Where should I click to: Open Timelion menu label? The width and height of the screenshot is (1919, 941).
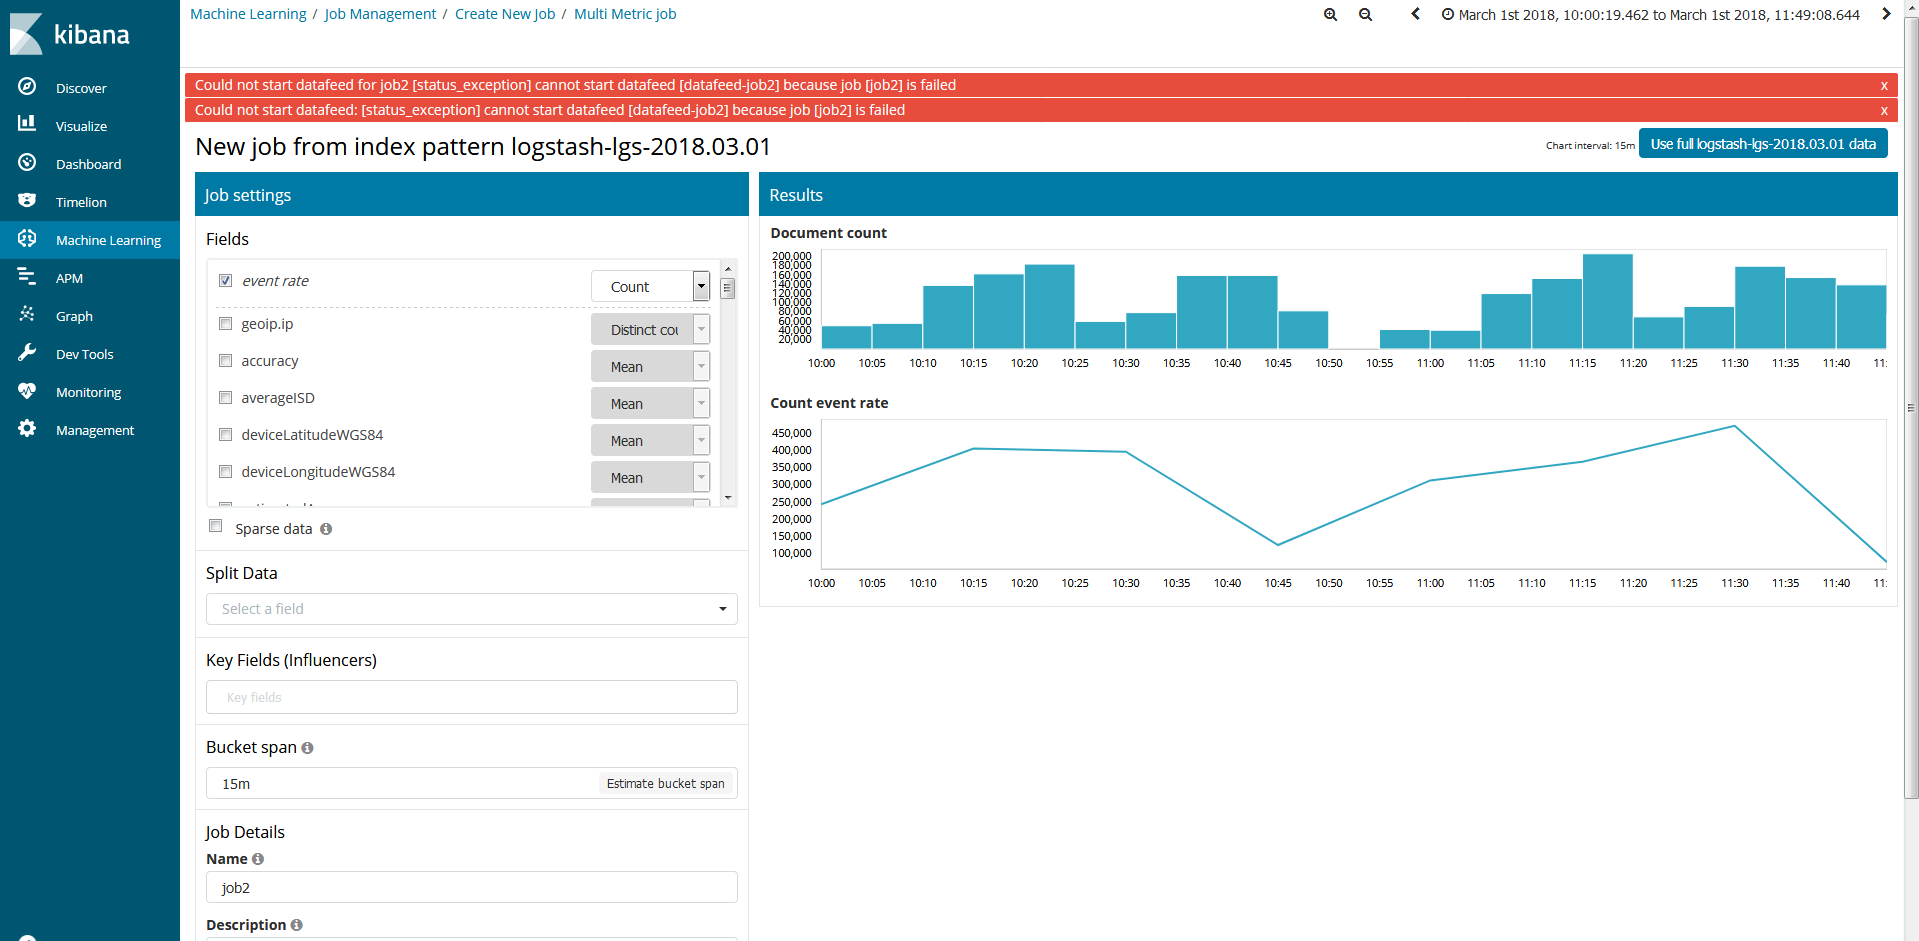(81, 202)
